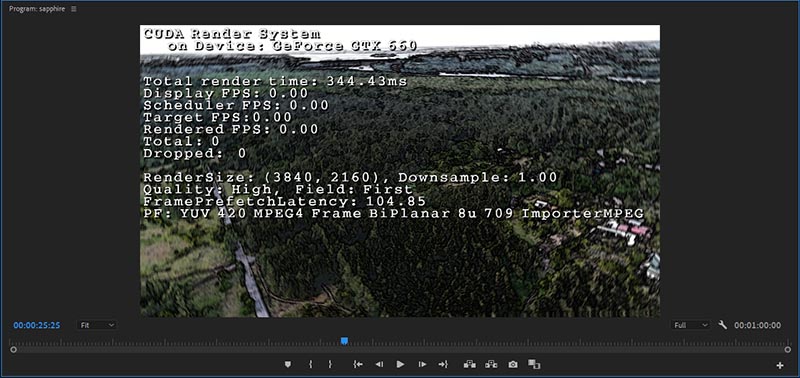Mark In point with the left brace
Viewport: 800px width, 378px height.
point(310,364)
